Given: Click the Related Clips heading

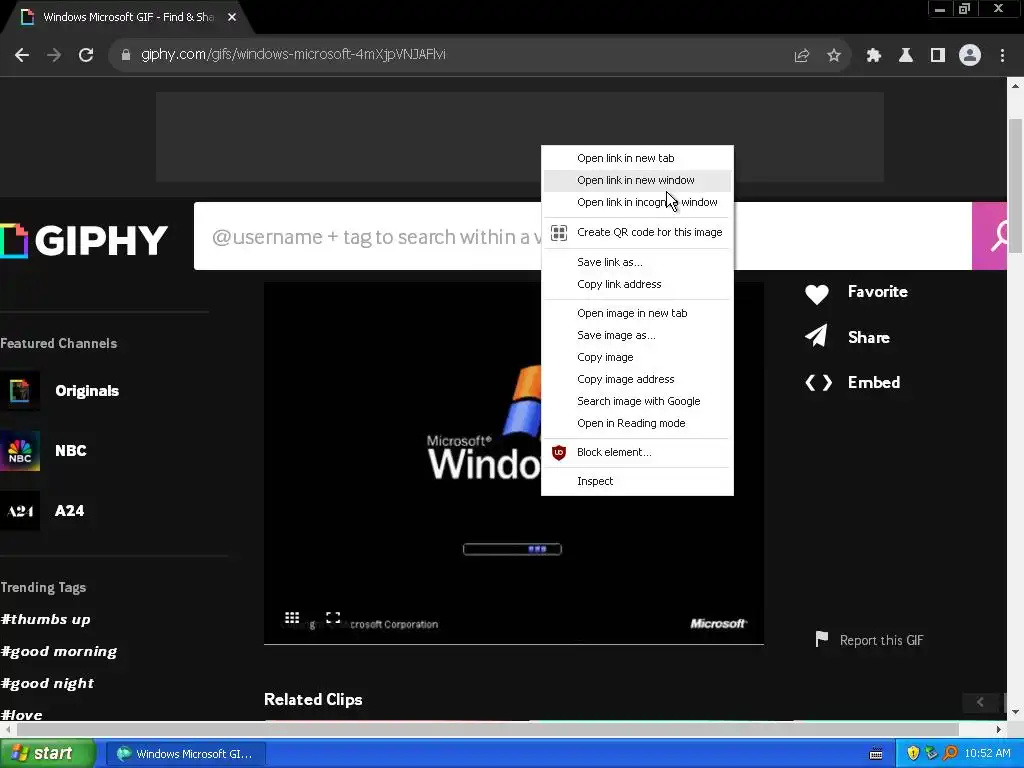Looking at the screenshot, I should coord(313,699).
